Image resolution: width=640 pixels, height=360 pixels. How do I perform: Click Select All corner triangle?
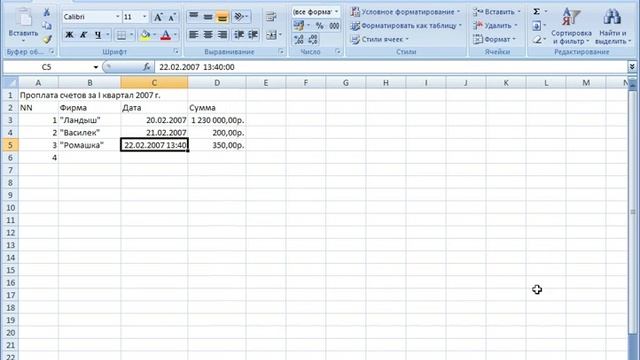10,83
